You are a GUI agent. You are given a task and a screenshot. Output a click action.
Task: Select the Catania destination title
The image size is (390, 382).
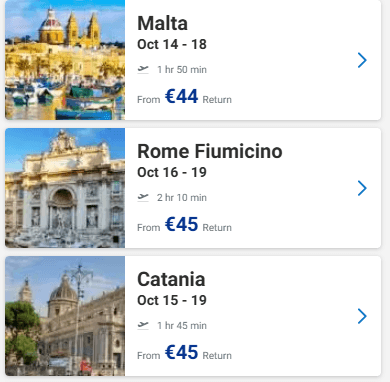tap(171, 279)
